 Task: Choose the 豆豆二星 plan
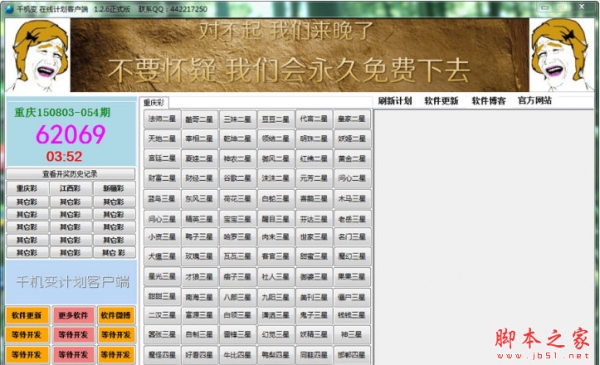coord(276,119)
